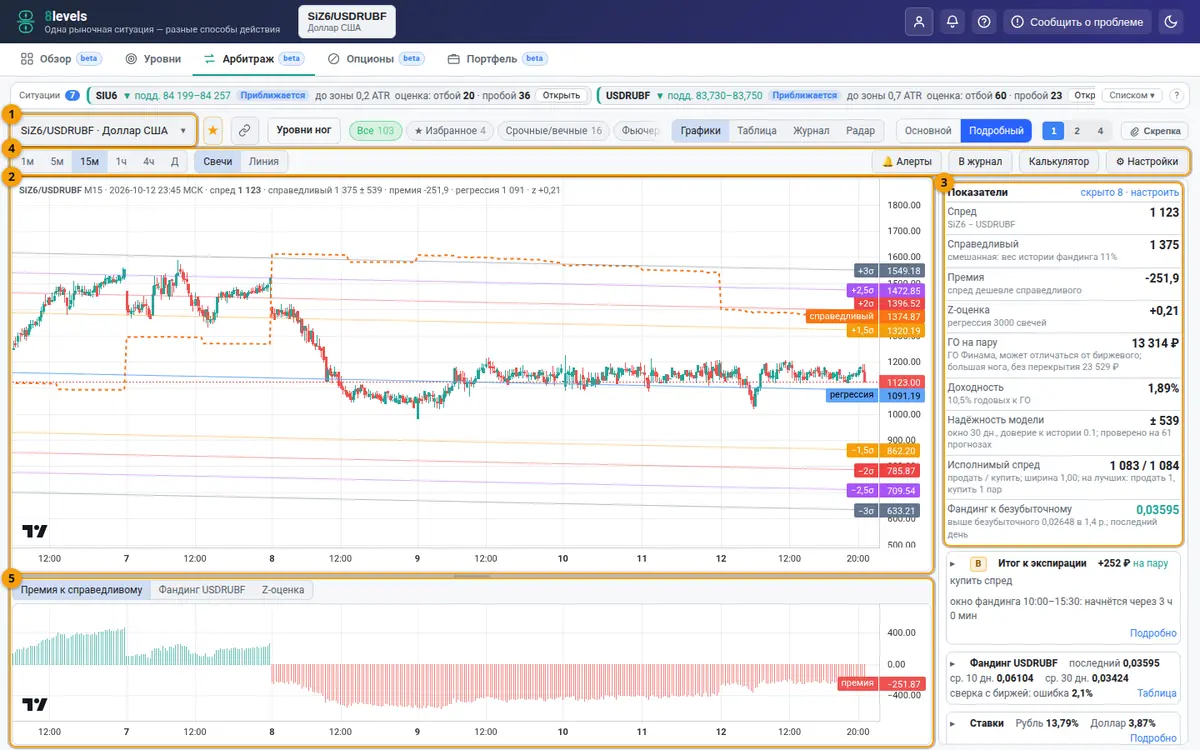Switch to dark theme with moon icon
Screen dimensions: 1200x750
click(1170, 22)
